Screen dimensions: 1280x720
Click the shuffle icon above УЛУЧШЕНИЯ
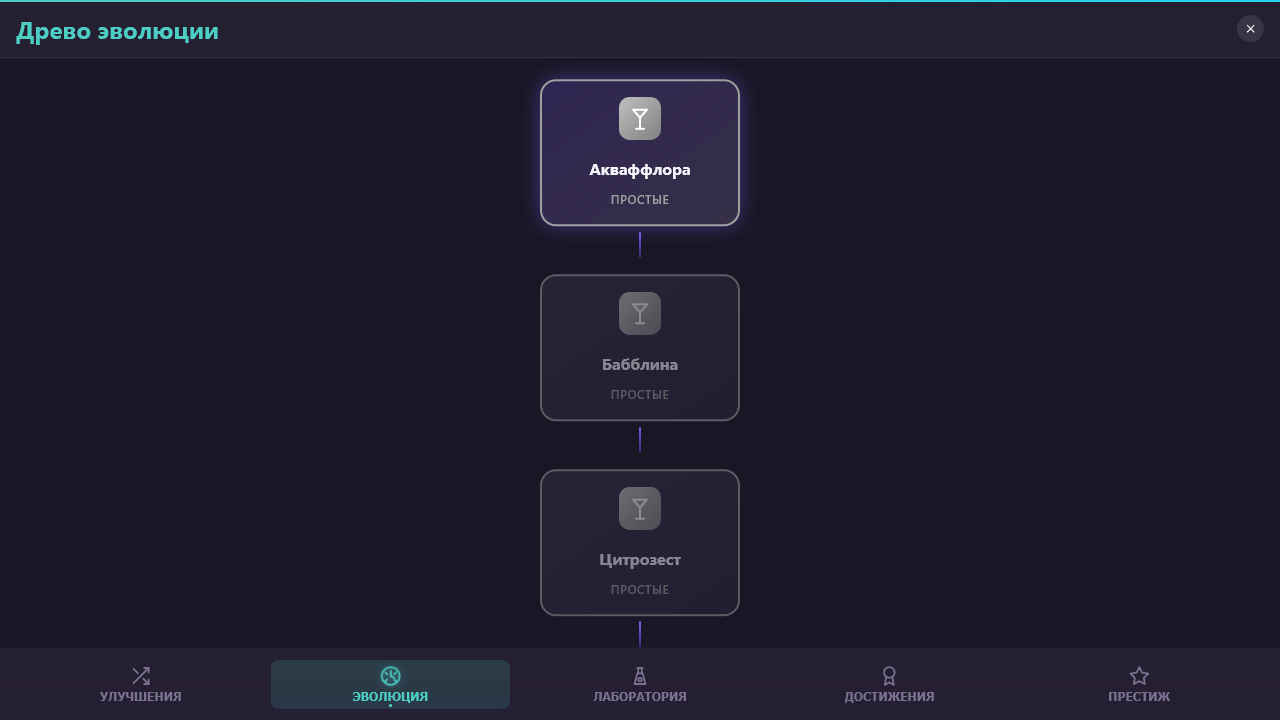pos(140,675)
